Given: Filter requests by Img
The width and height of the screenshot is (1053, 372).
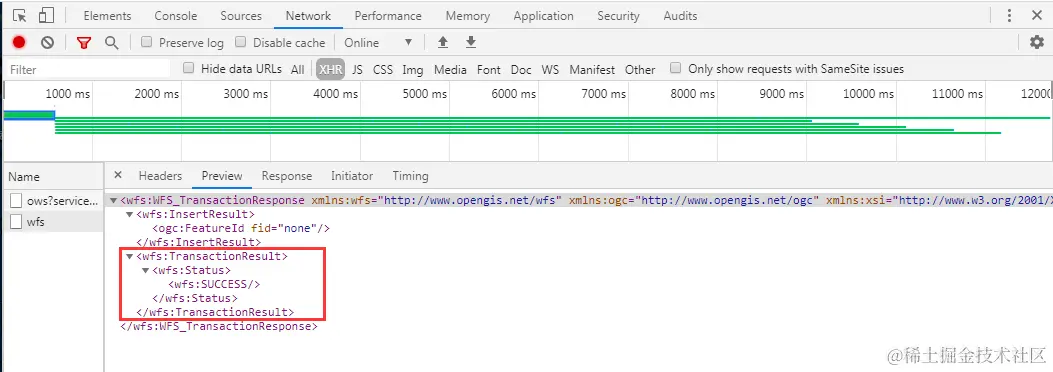Looking at the screenshot, I should pos(413,69).
